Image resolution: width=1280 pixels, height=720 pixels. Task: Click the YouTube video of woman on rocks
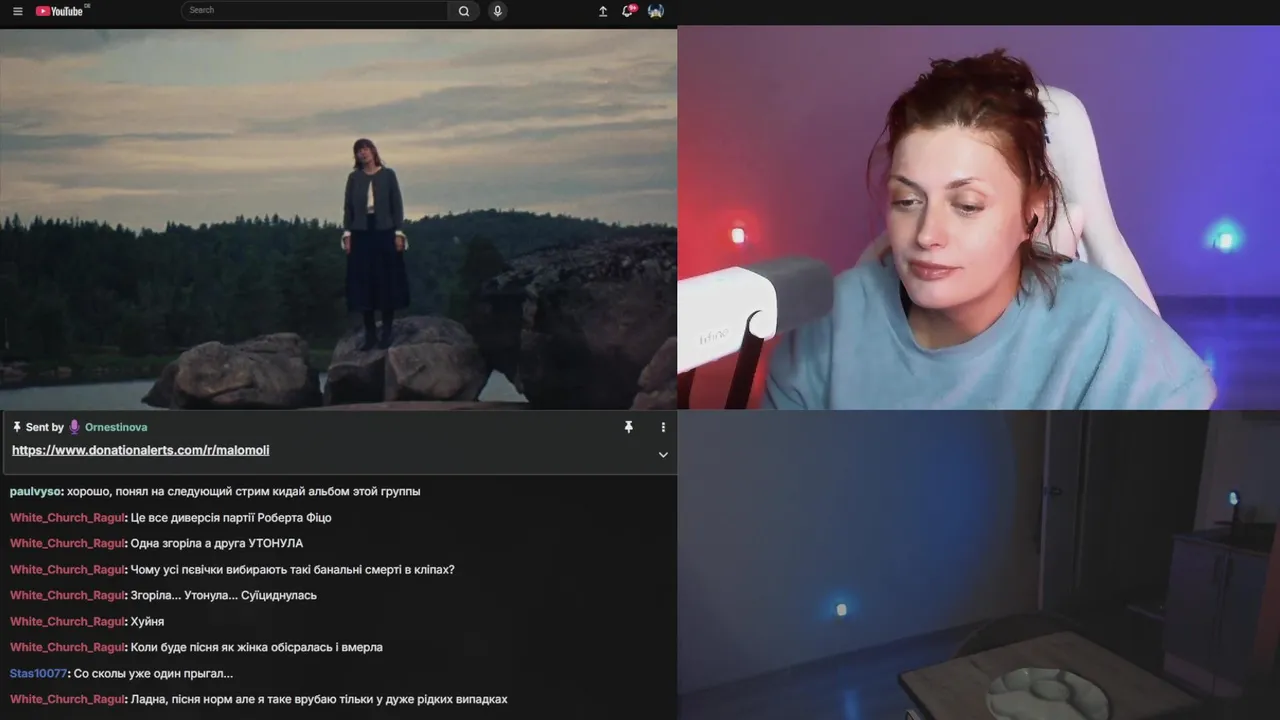338,218
